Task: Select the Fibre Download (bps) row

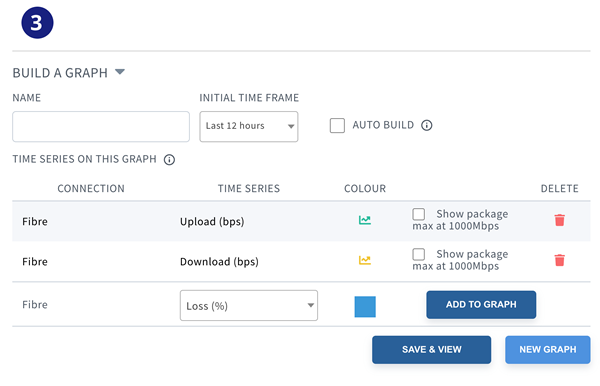Action: click(x=301, y=261)
